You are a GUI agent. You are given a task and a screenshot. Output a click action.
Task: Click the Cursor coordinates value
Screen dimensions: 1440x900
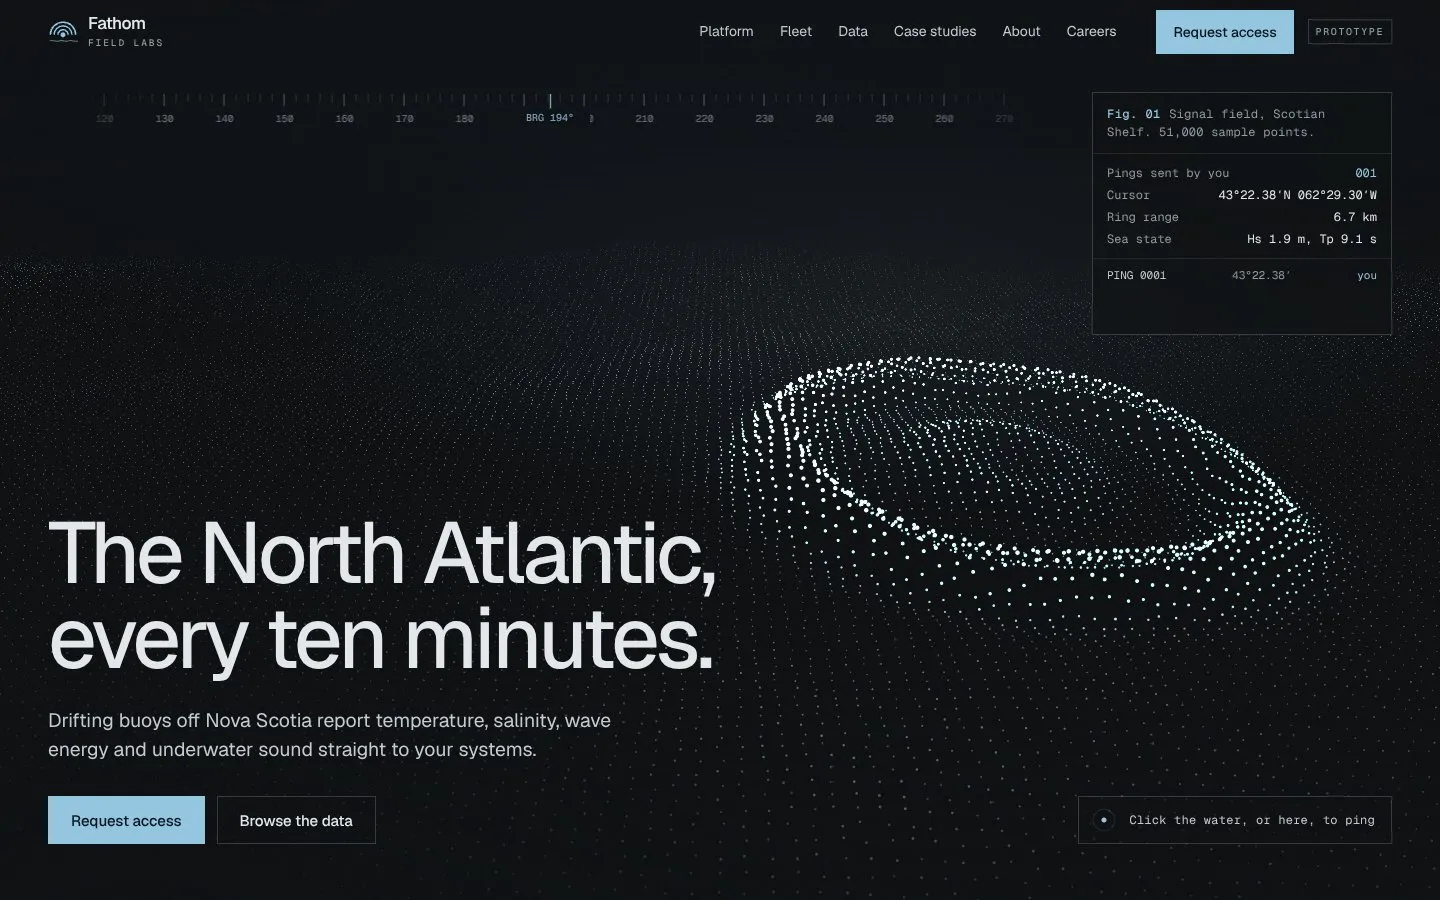coord(1297,195)
